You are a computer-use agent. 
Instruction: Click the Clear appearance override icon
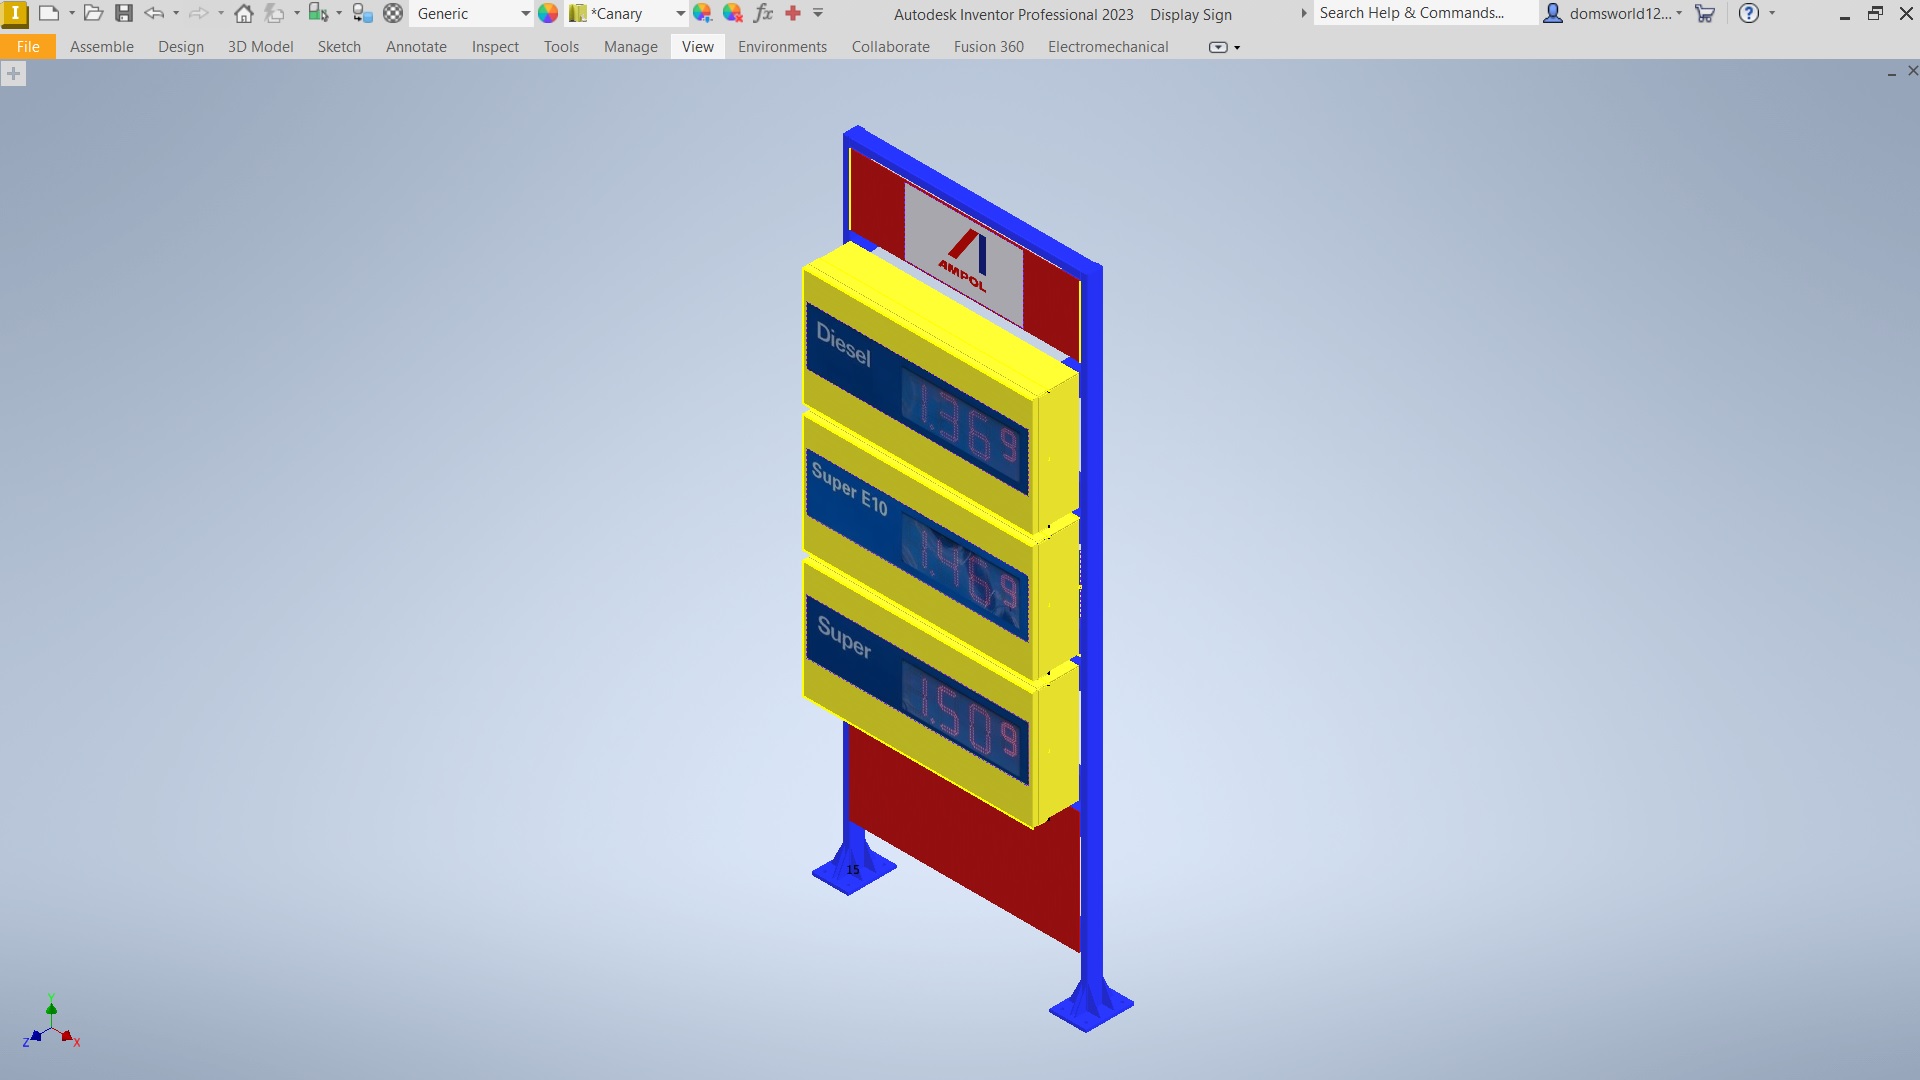point(733,13)
